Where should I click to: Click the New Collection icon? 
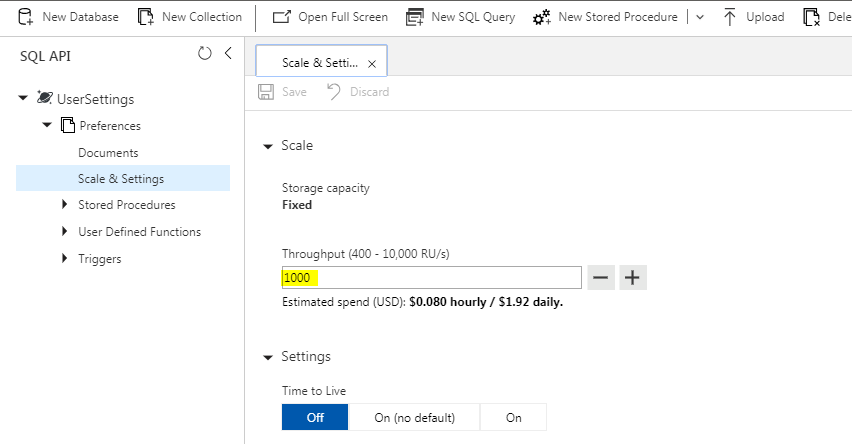point(146,17)
